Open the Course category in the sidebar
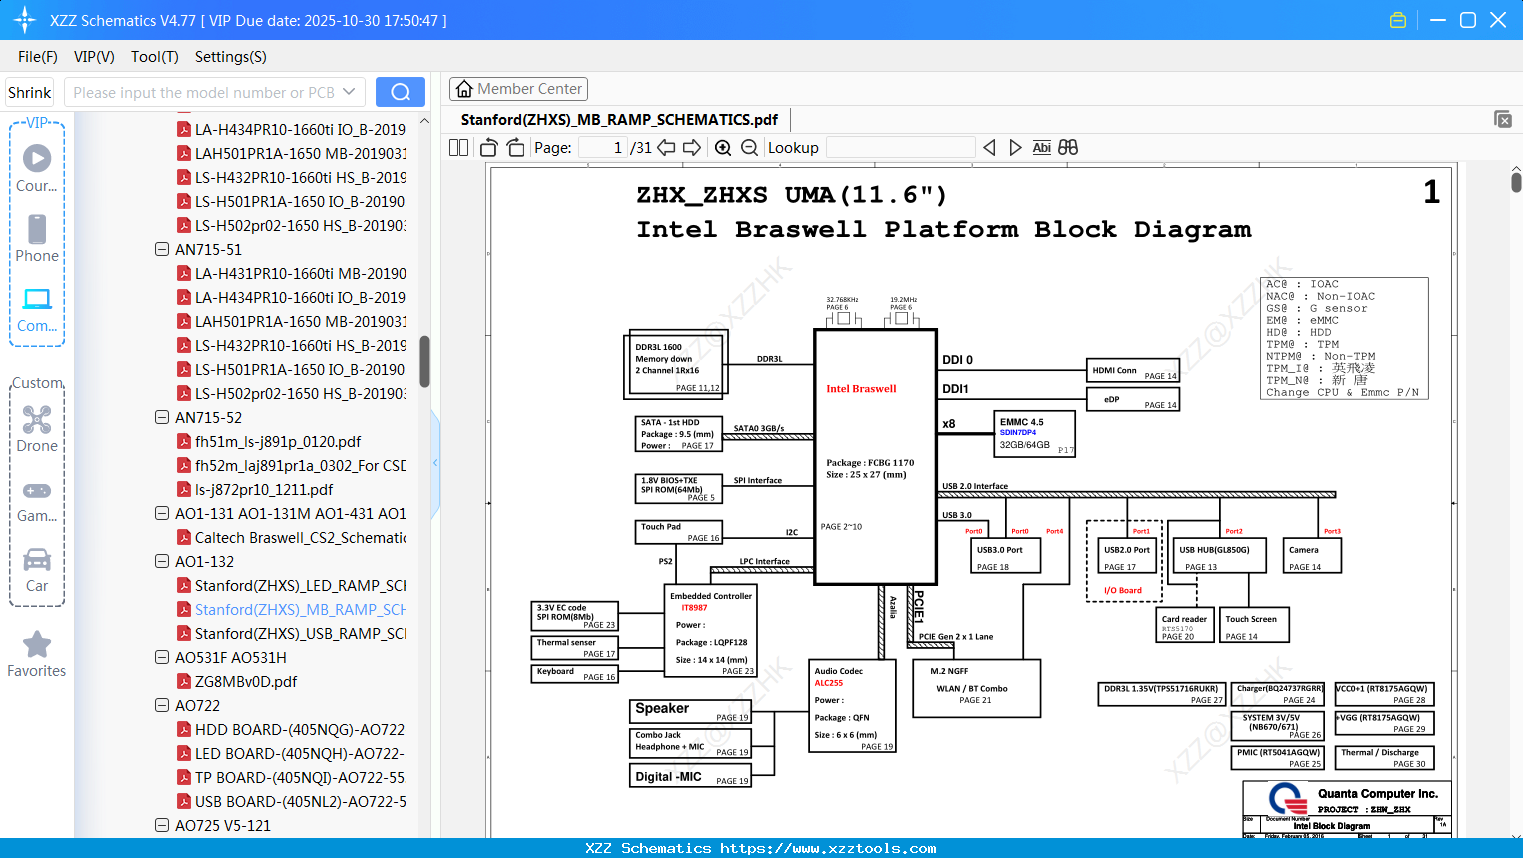The width and height of the screenshot is (1523, 858). pos(37,168)
